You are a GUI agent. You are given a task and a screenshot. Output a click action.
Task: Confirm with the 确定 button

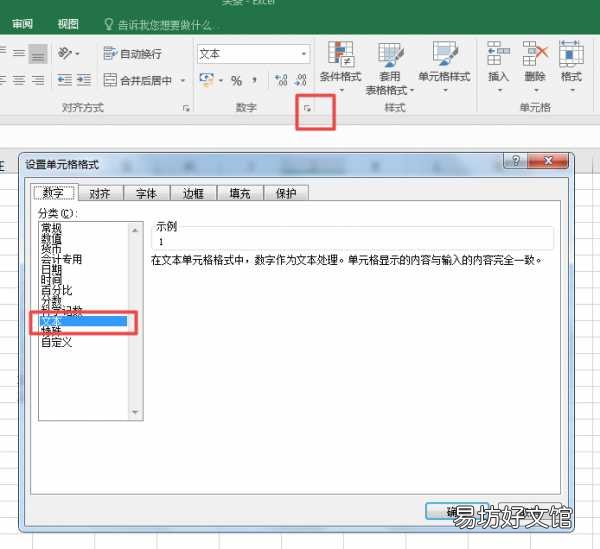pyautogui.click(x=457, y=511)
